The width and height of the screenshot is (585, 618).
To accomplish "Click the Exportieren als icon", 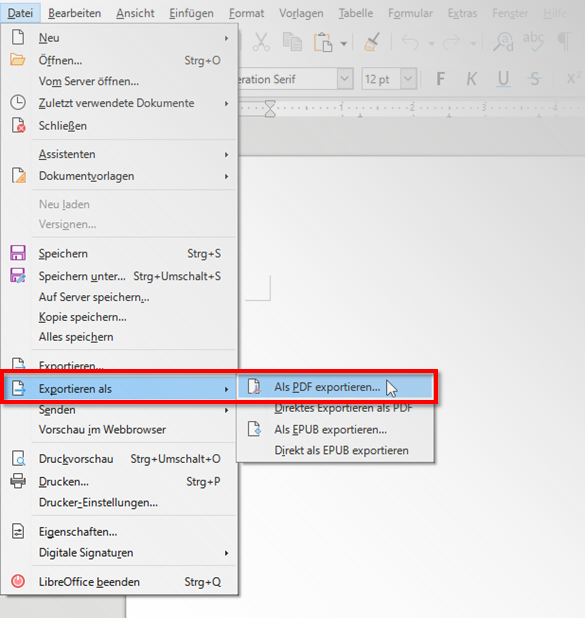I will pyautogui.click(x=18, y=388).
